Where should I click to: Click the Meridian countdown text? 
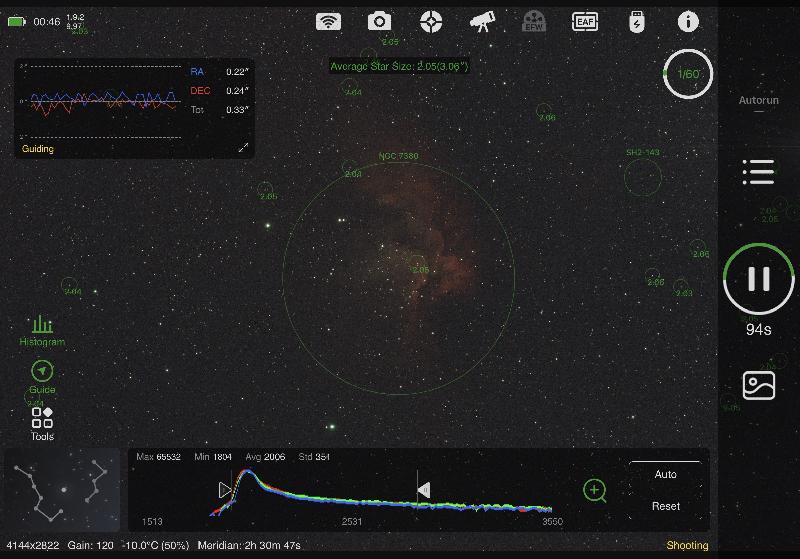click(249, 545)
